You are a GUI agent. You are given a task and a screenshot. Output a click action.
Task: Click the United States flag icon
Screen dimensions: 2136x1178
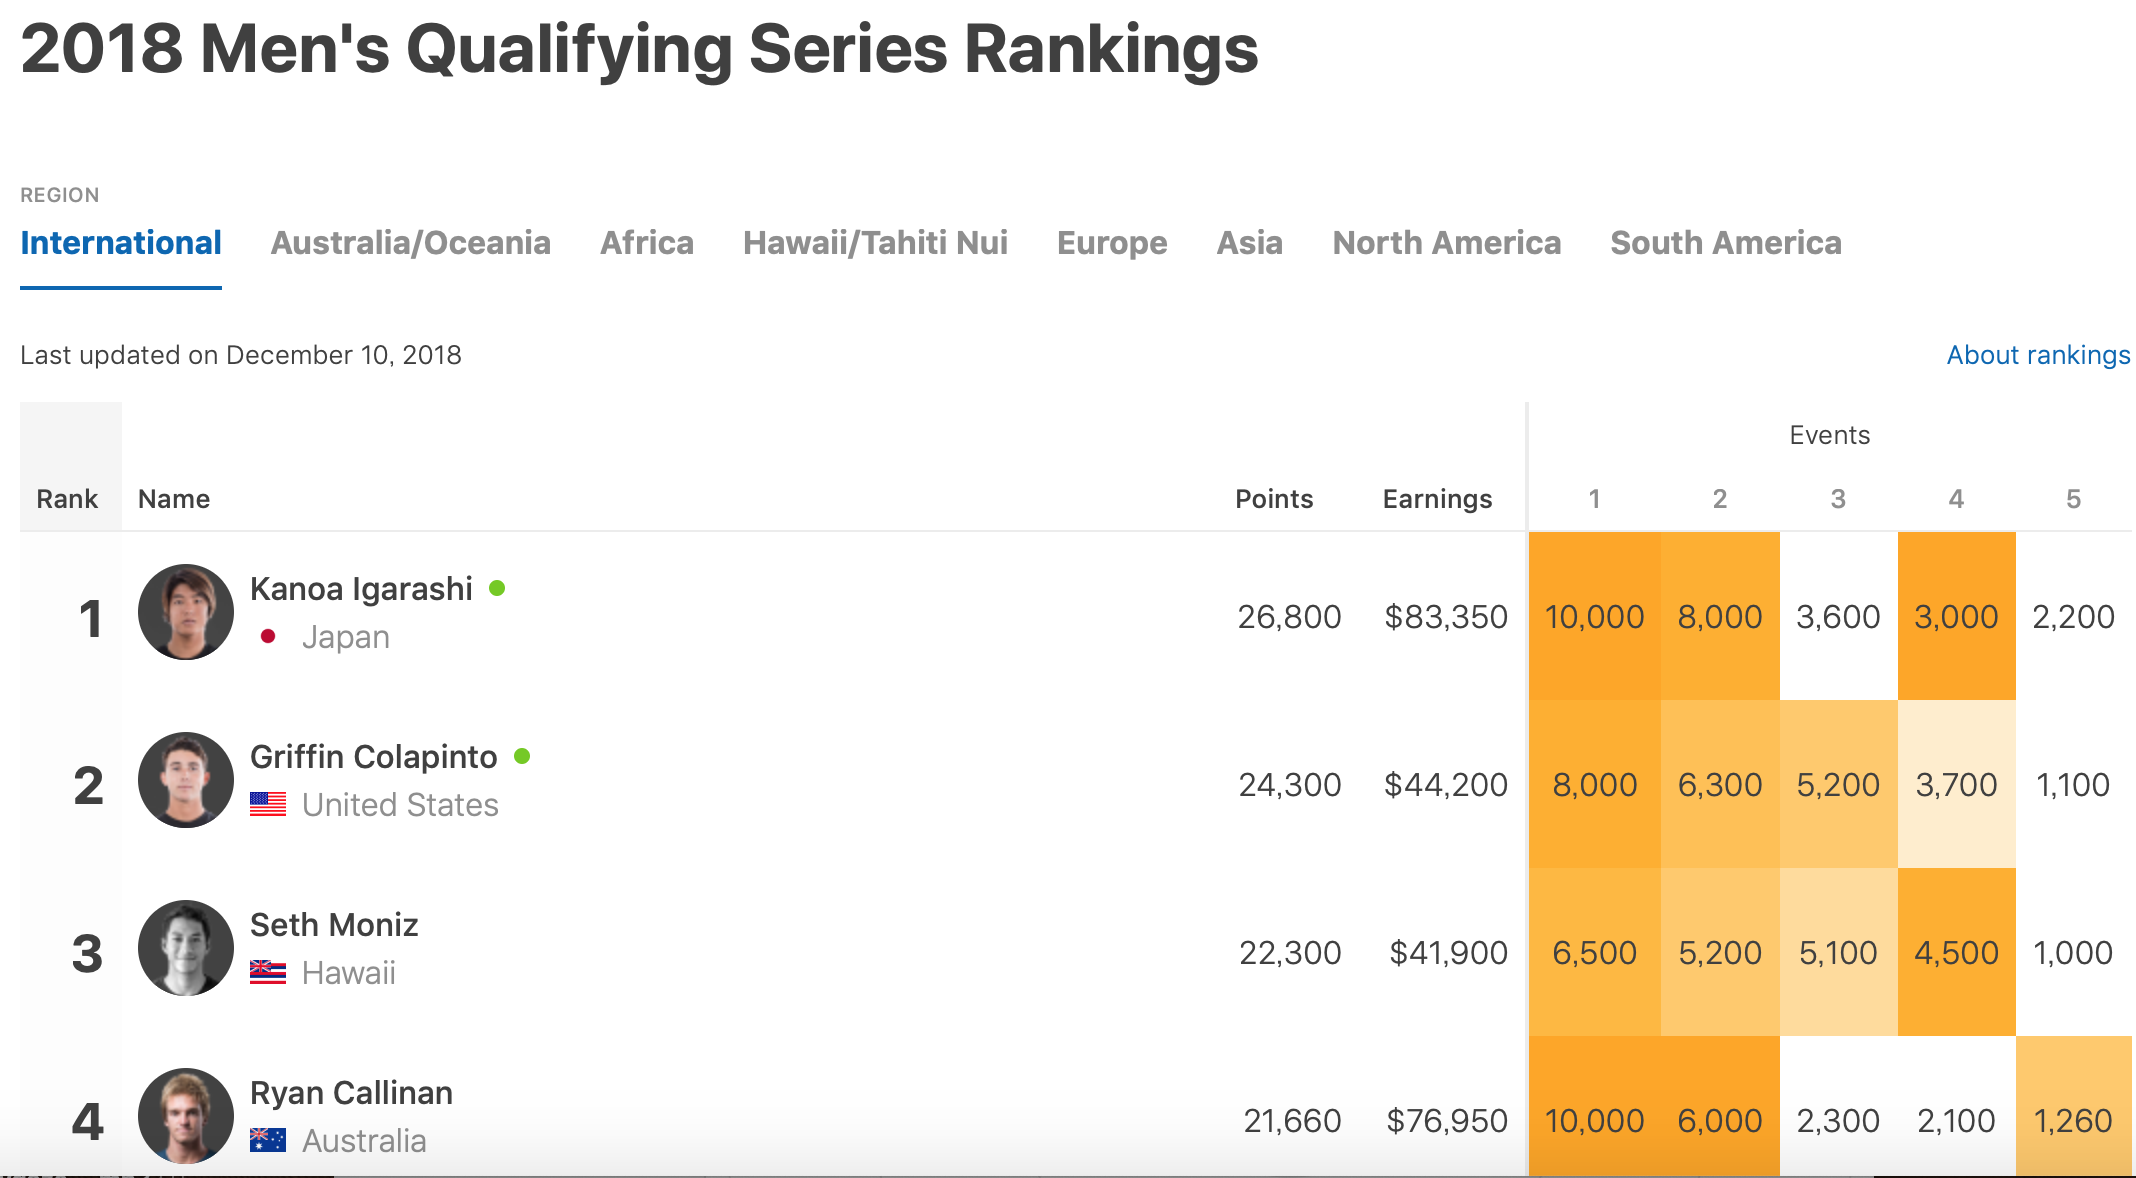[268, 805]
